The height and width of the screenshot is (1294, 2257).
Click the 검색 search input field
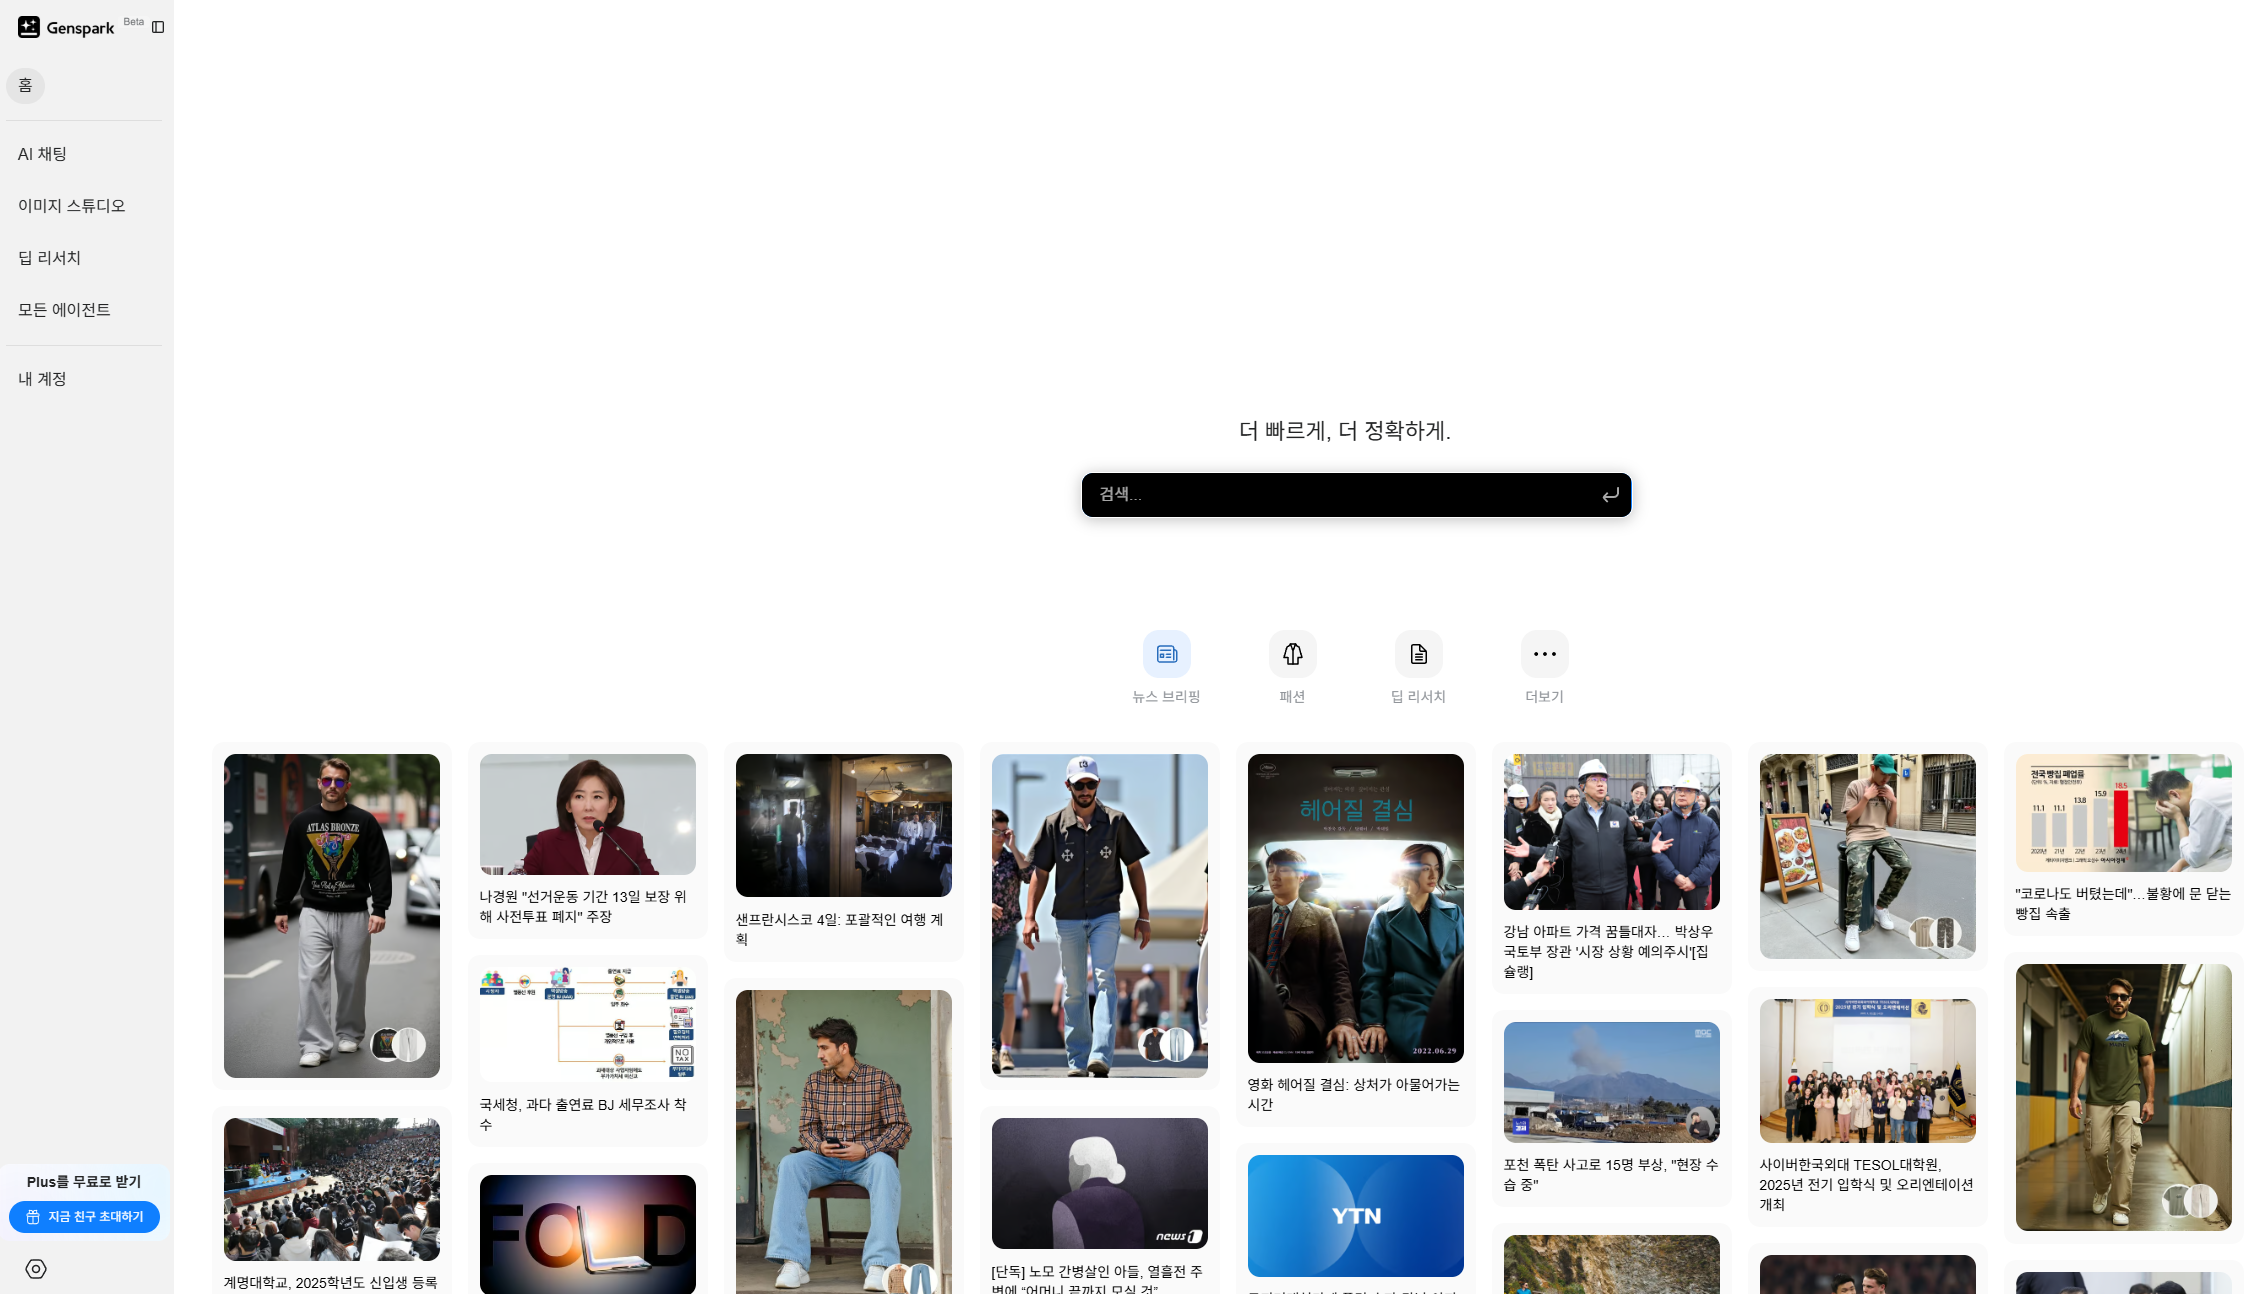pyautogui.click(x=1340, y=495)
